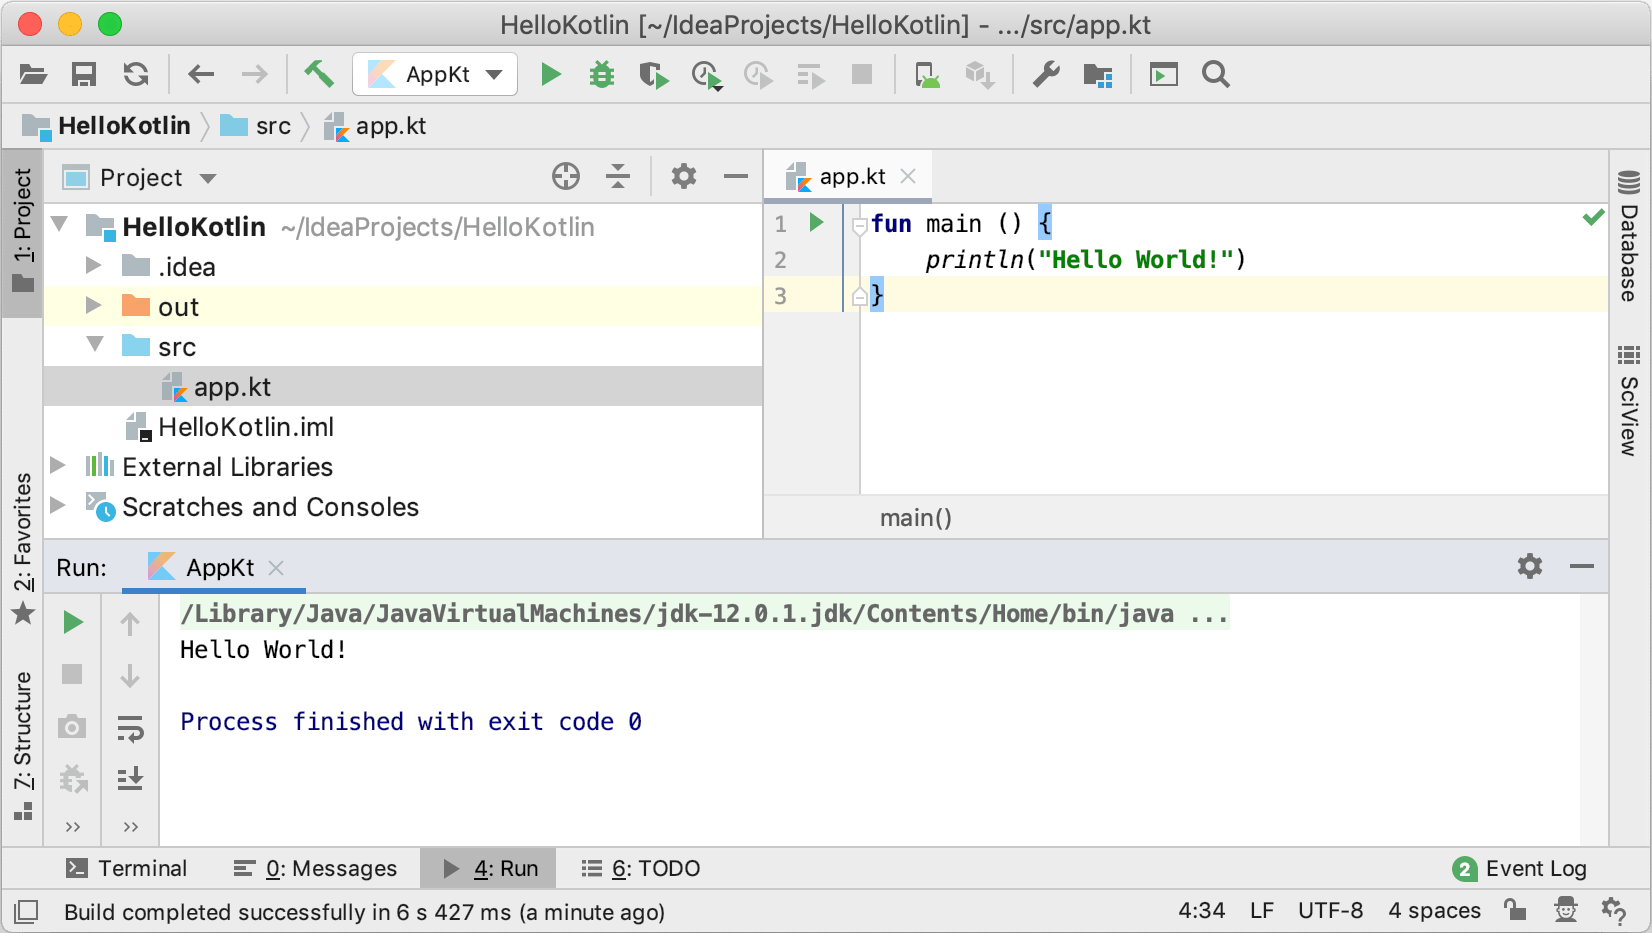Rerun AppKt in the Run panel

tap(72, 622)
